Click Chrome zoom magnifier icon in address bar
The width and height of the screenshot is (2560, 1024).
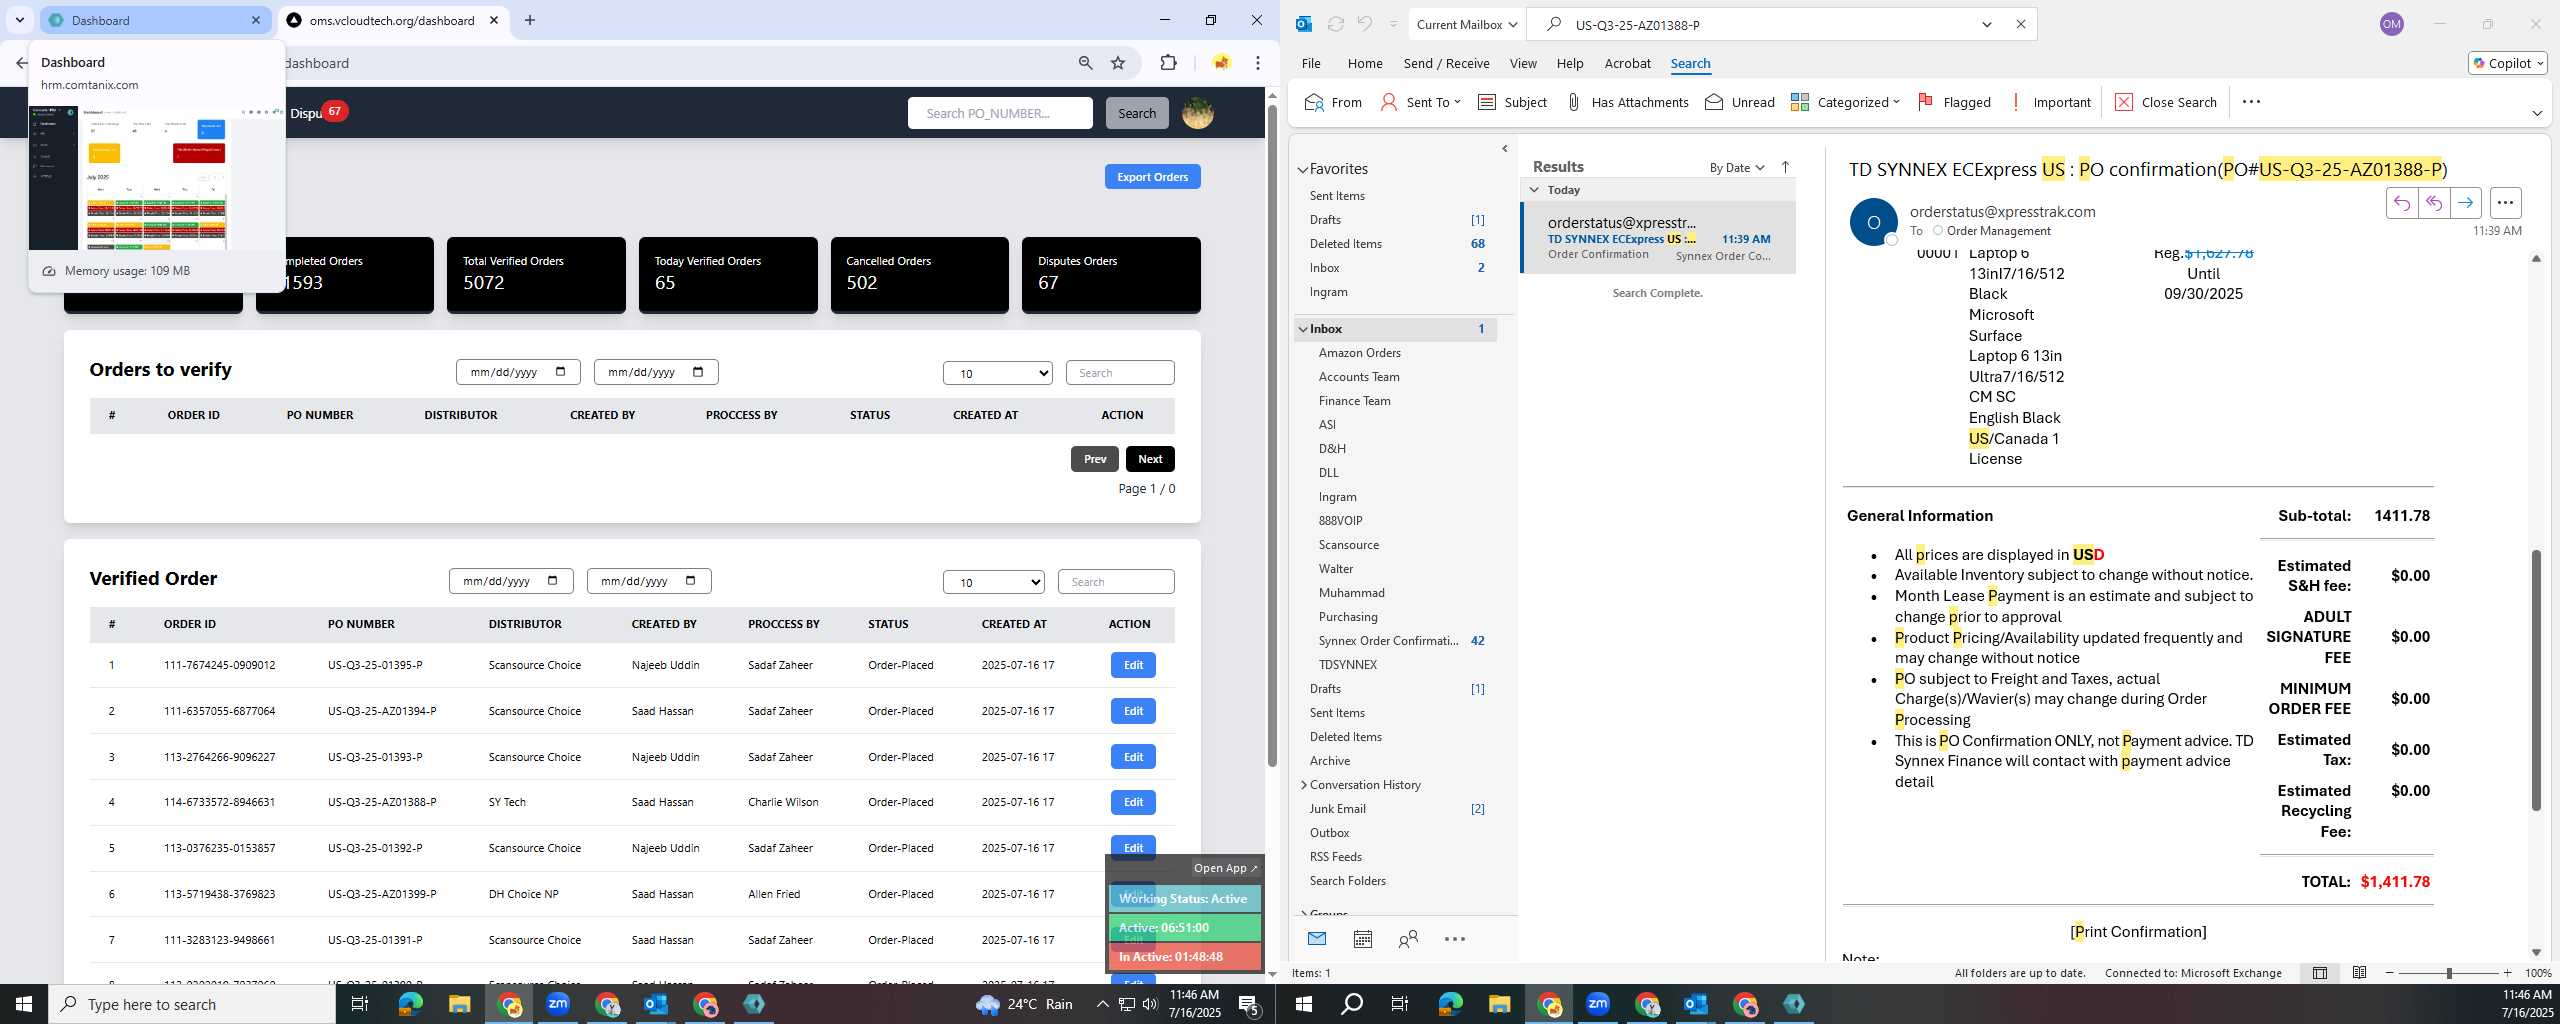pos(1085,63)
